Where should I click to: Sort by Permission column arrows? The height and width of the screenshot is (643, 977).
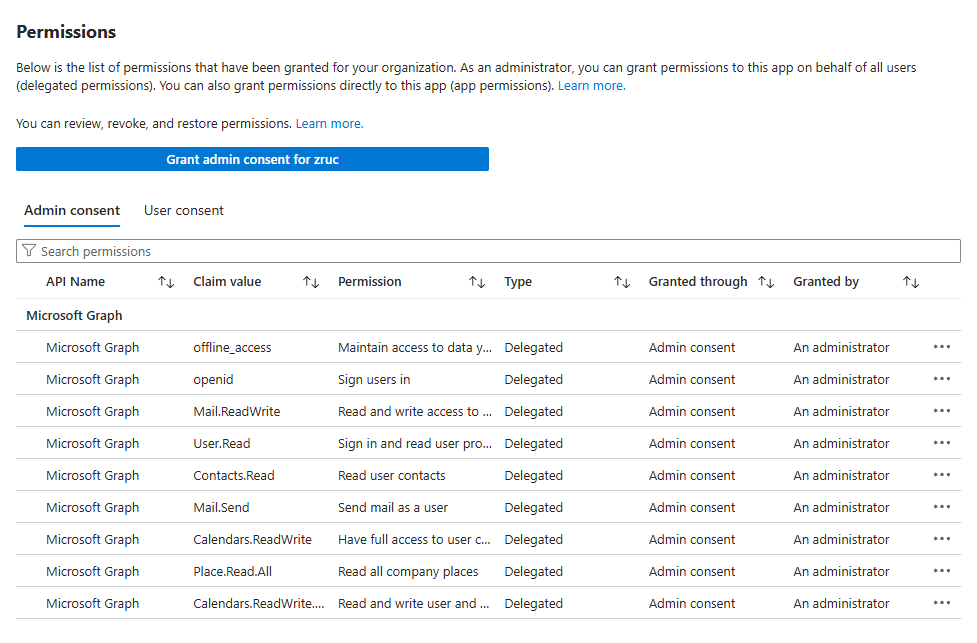pyautogui.click(x=477, y=282)
